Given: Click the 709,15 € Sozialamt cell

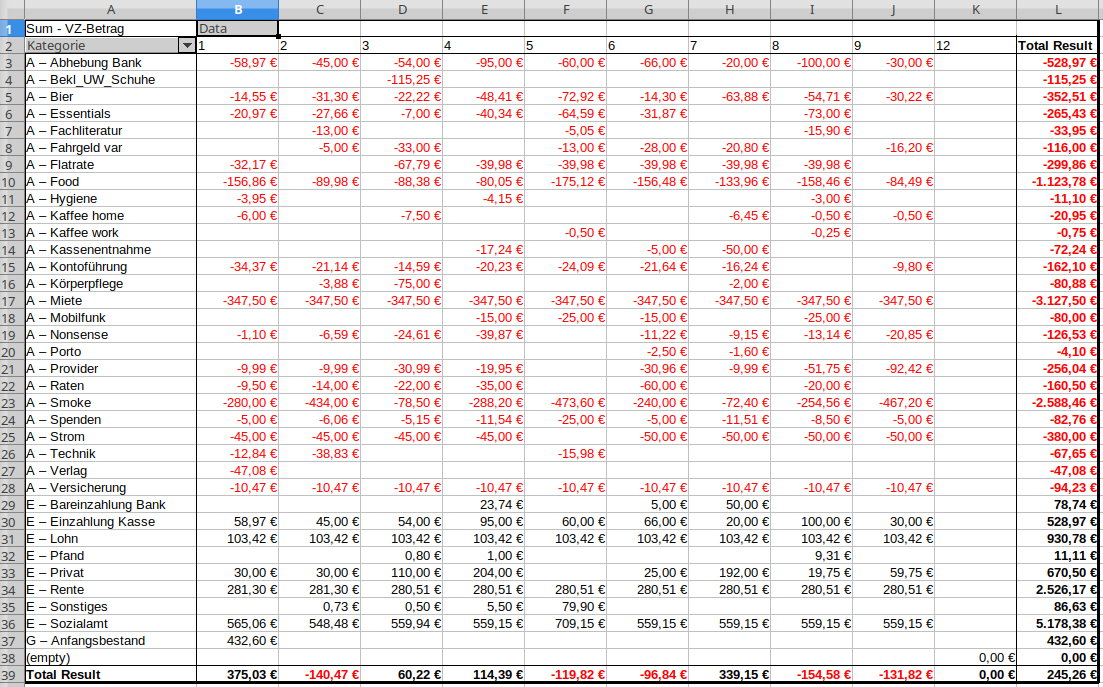Looking at the screenshot, I should point(565,624).
